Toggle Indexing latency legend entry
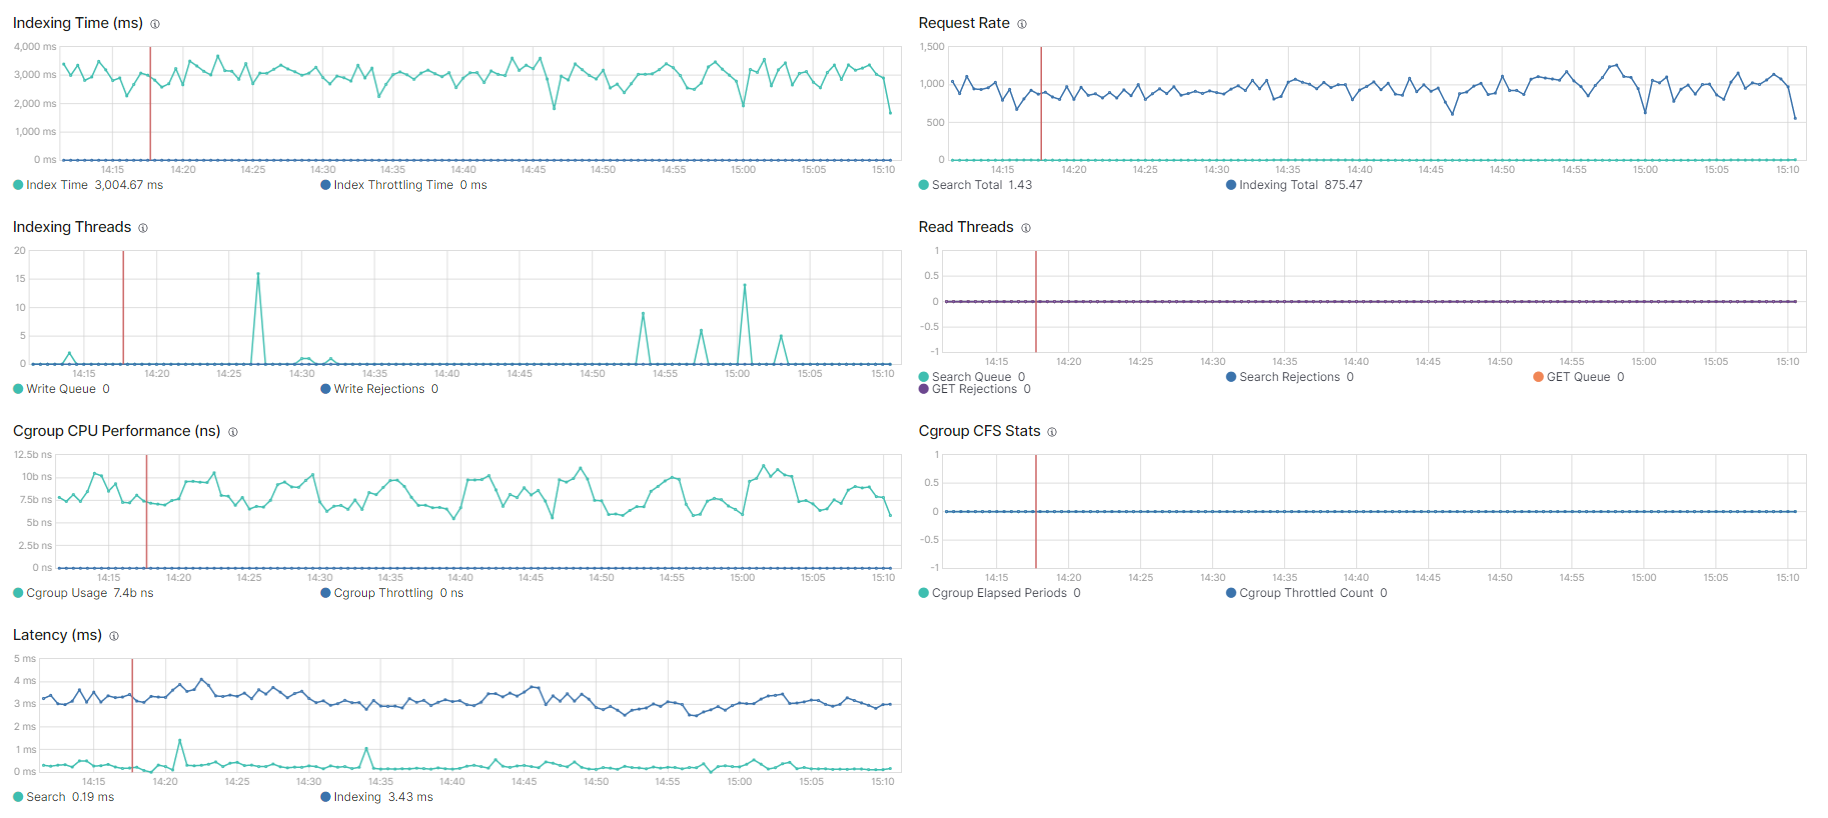Screen dimensions: 1828x818 (377, 797)
